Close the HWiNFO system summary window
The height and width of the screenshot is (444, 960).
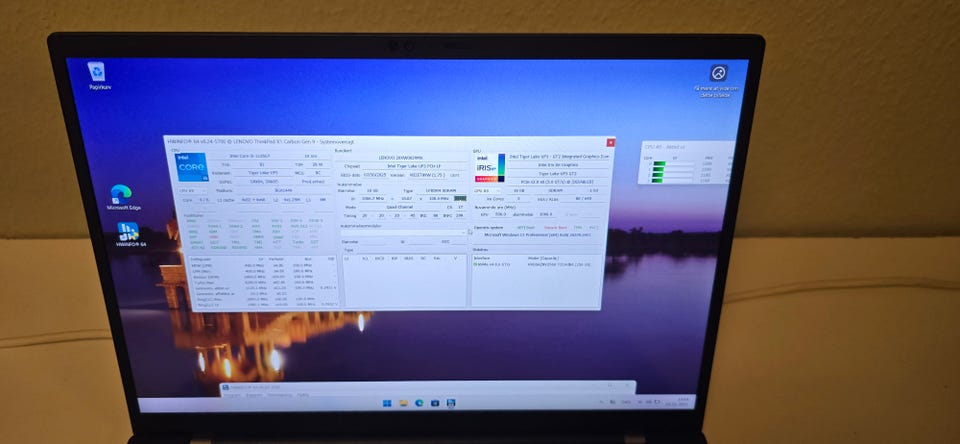pos(610,143)
